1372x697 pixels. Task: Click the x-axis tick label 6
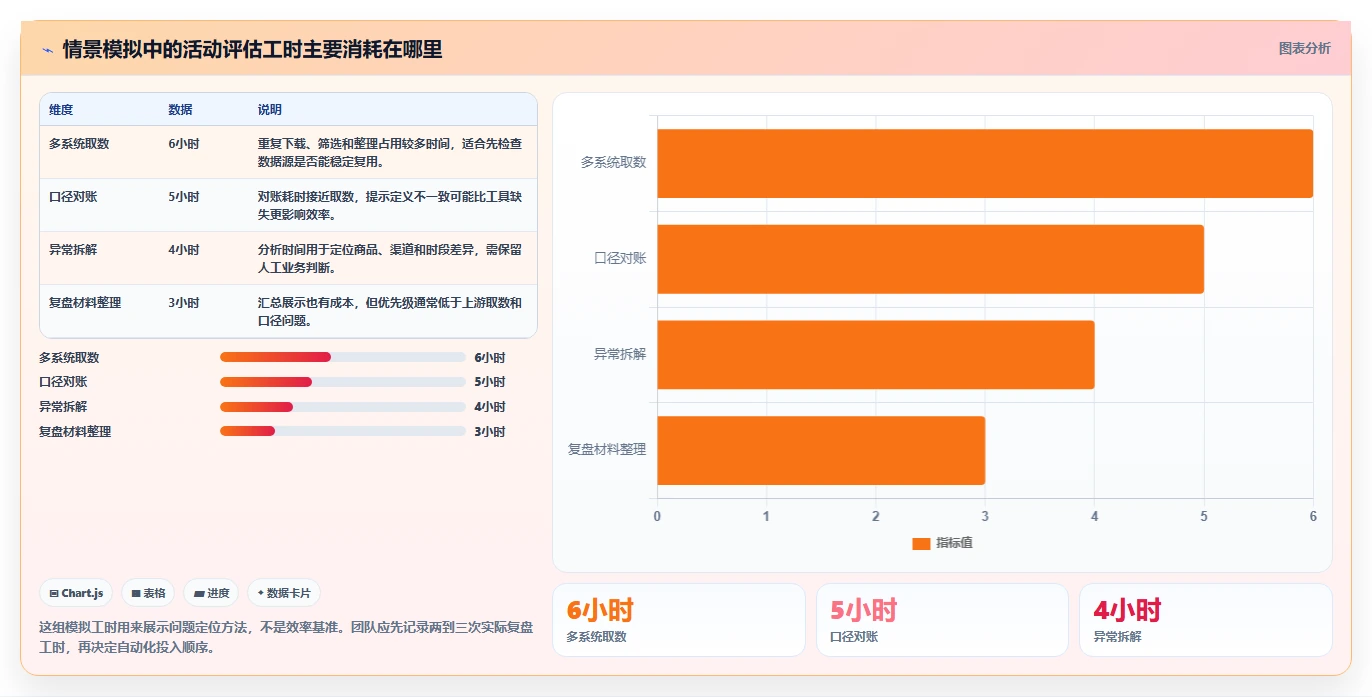(x=1313, y=517)
